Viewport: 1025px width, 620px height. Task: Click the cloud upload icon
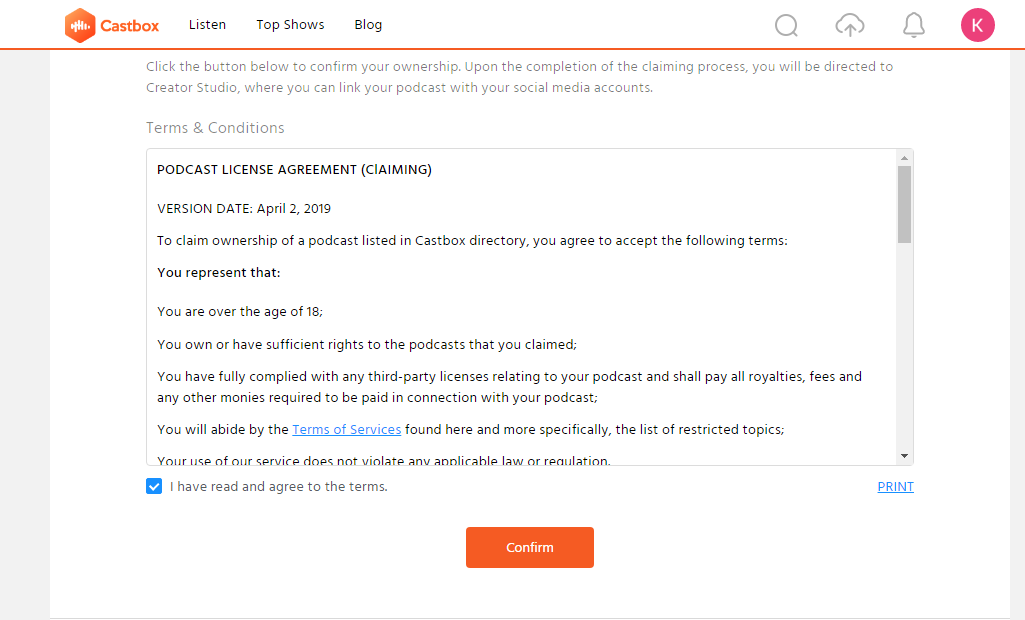(x=850, y=26)
